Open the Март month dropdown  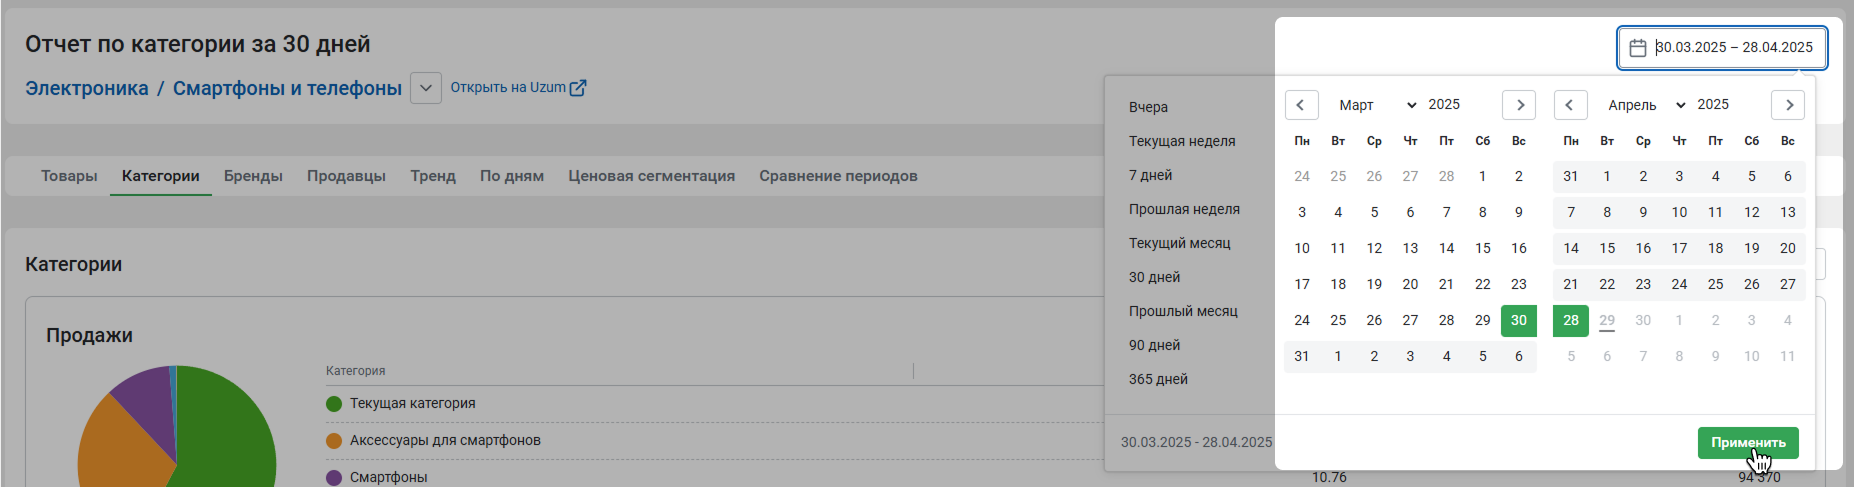(1377, 105)
